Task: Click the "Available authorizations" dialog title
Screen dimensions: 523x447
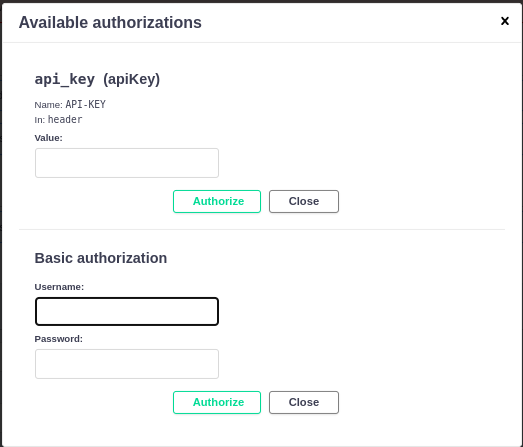Action: (x=110, y=23)
